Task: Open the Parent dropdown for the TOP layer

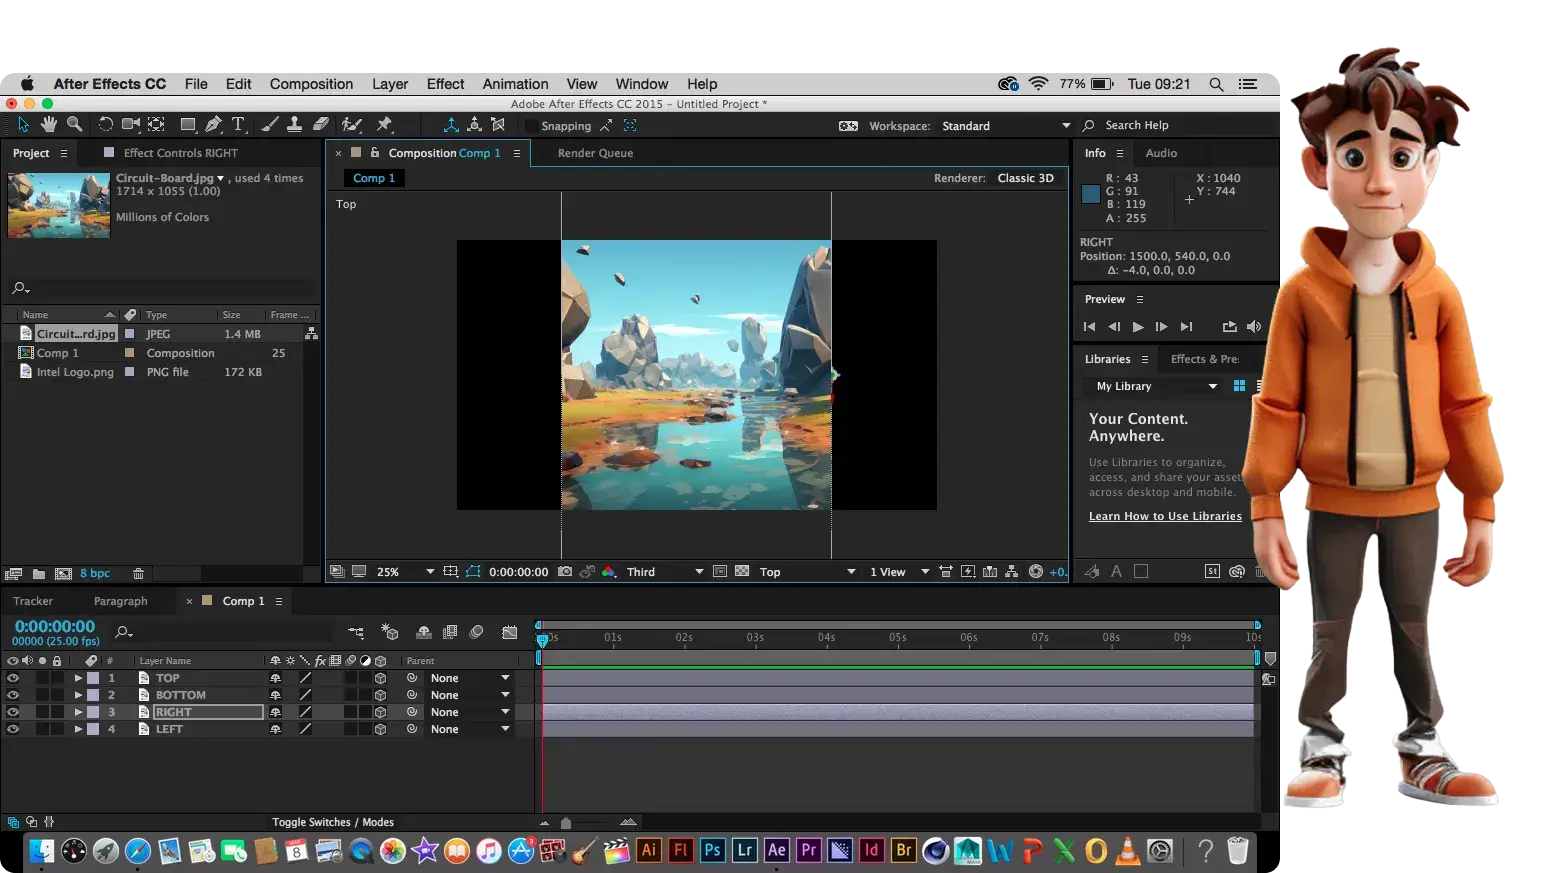Action: (x=470, y=677)
